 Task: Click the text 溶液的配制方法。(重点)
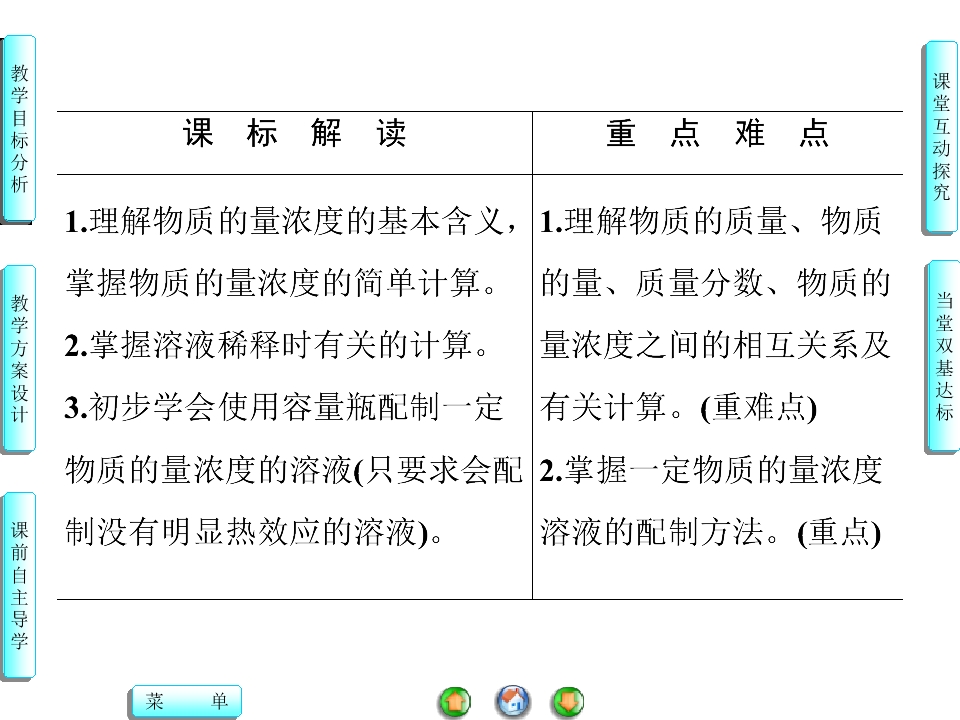pyautogui.click(x=711, y=531)
